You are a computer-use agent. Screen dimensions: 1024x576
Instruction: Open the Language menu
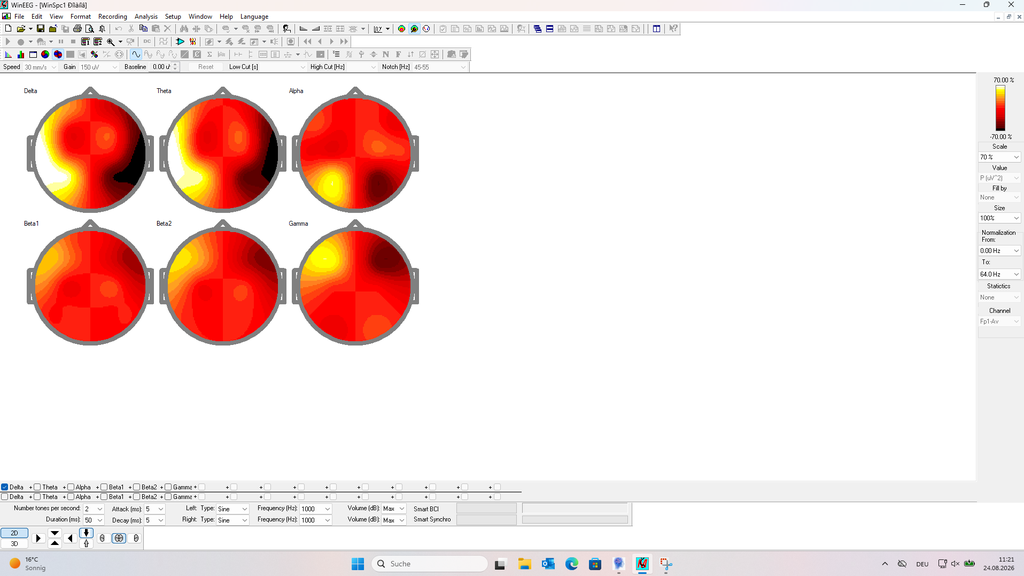click(x=254, y=16)
